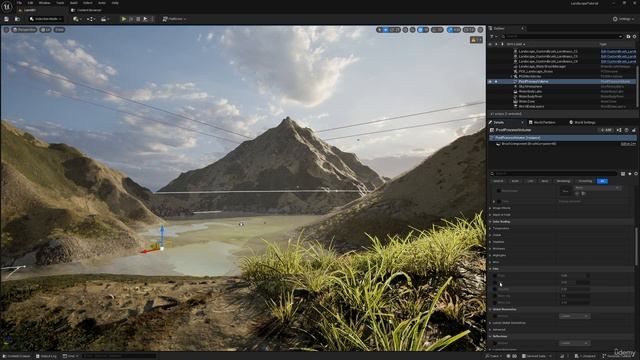The height and width of the screenshot is (360, 640).
Task: Click the Lit view mode button
Action: 45,30
